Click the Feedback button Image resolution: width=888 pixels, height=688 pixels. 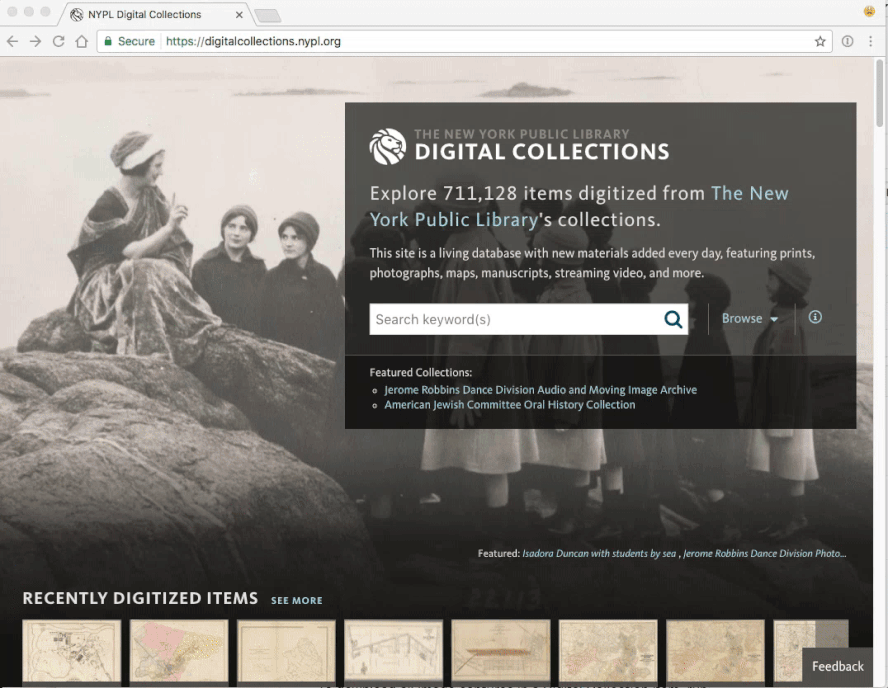pyautogui.click(x=838, y=666)
